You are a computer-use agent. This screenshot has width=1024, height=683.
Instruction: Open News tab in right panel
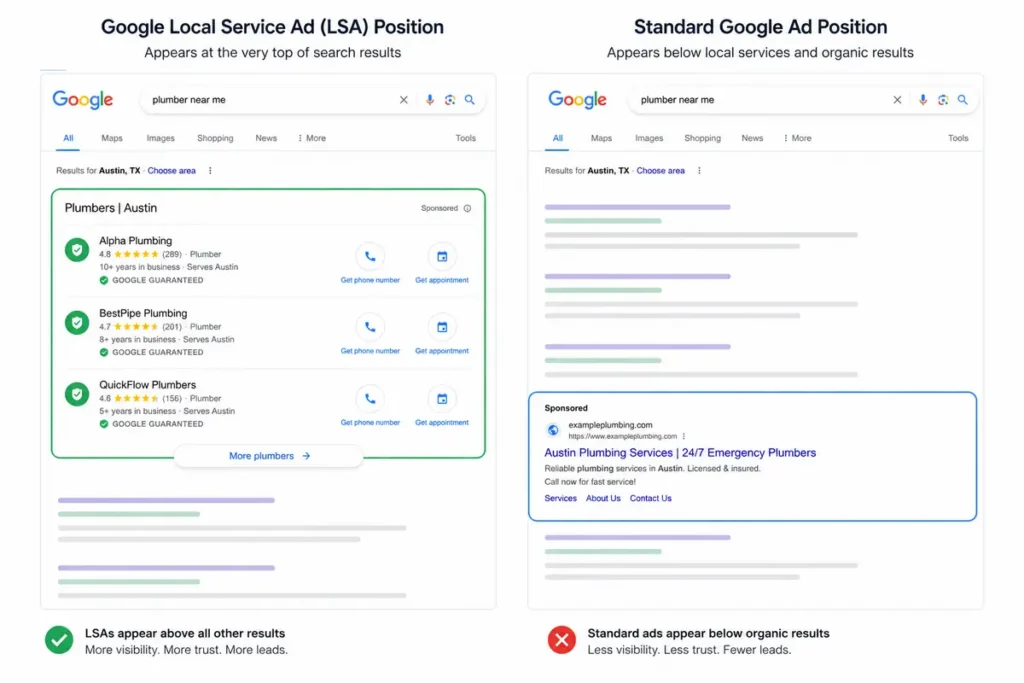(x=752, y=138)
